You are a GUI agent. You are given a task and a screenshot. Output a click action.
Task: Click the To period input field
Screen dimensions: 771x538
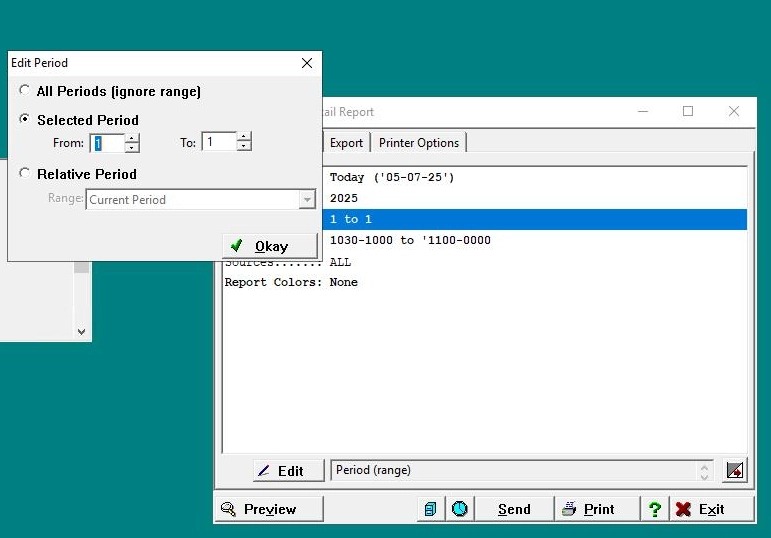tap(219, 142)
